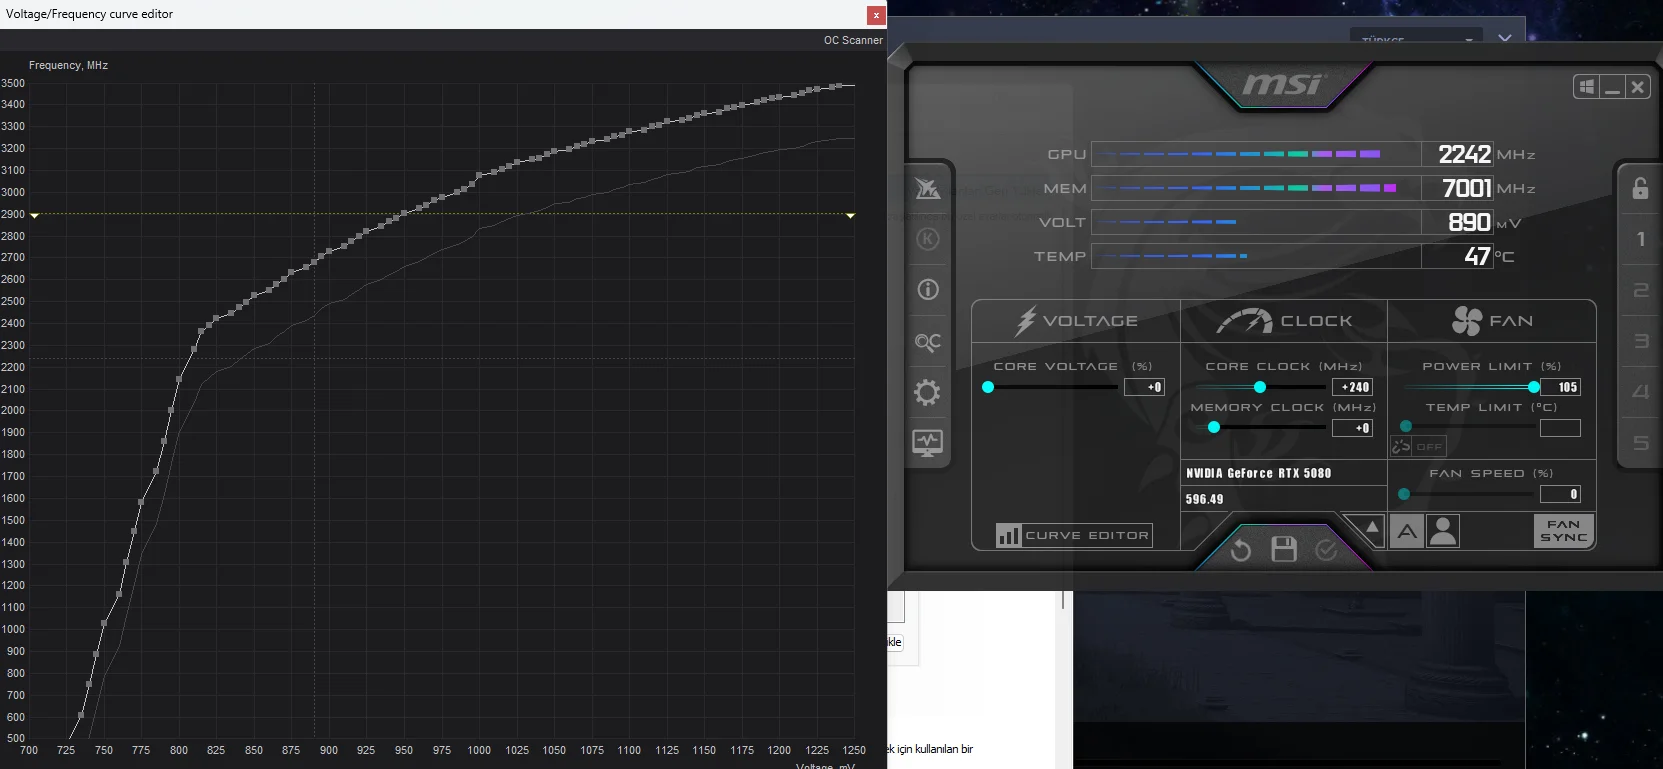Image resolution: width=1663 pixels, height=769 pixels.
Task: Click the yellow marker at left of 2900 line
Action: [x=34, y=215]
